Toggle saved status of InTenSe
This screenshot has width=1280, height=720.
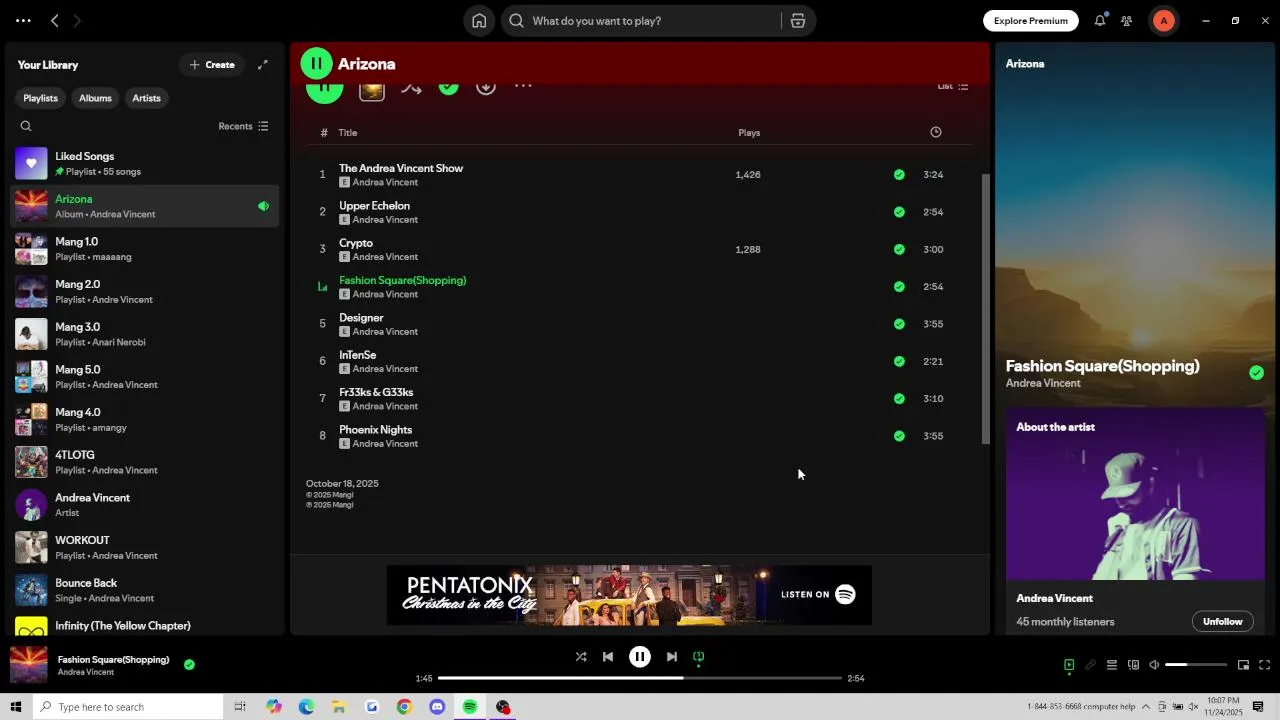click(x=899, y=362)
